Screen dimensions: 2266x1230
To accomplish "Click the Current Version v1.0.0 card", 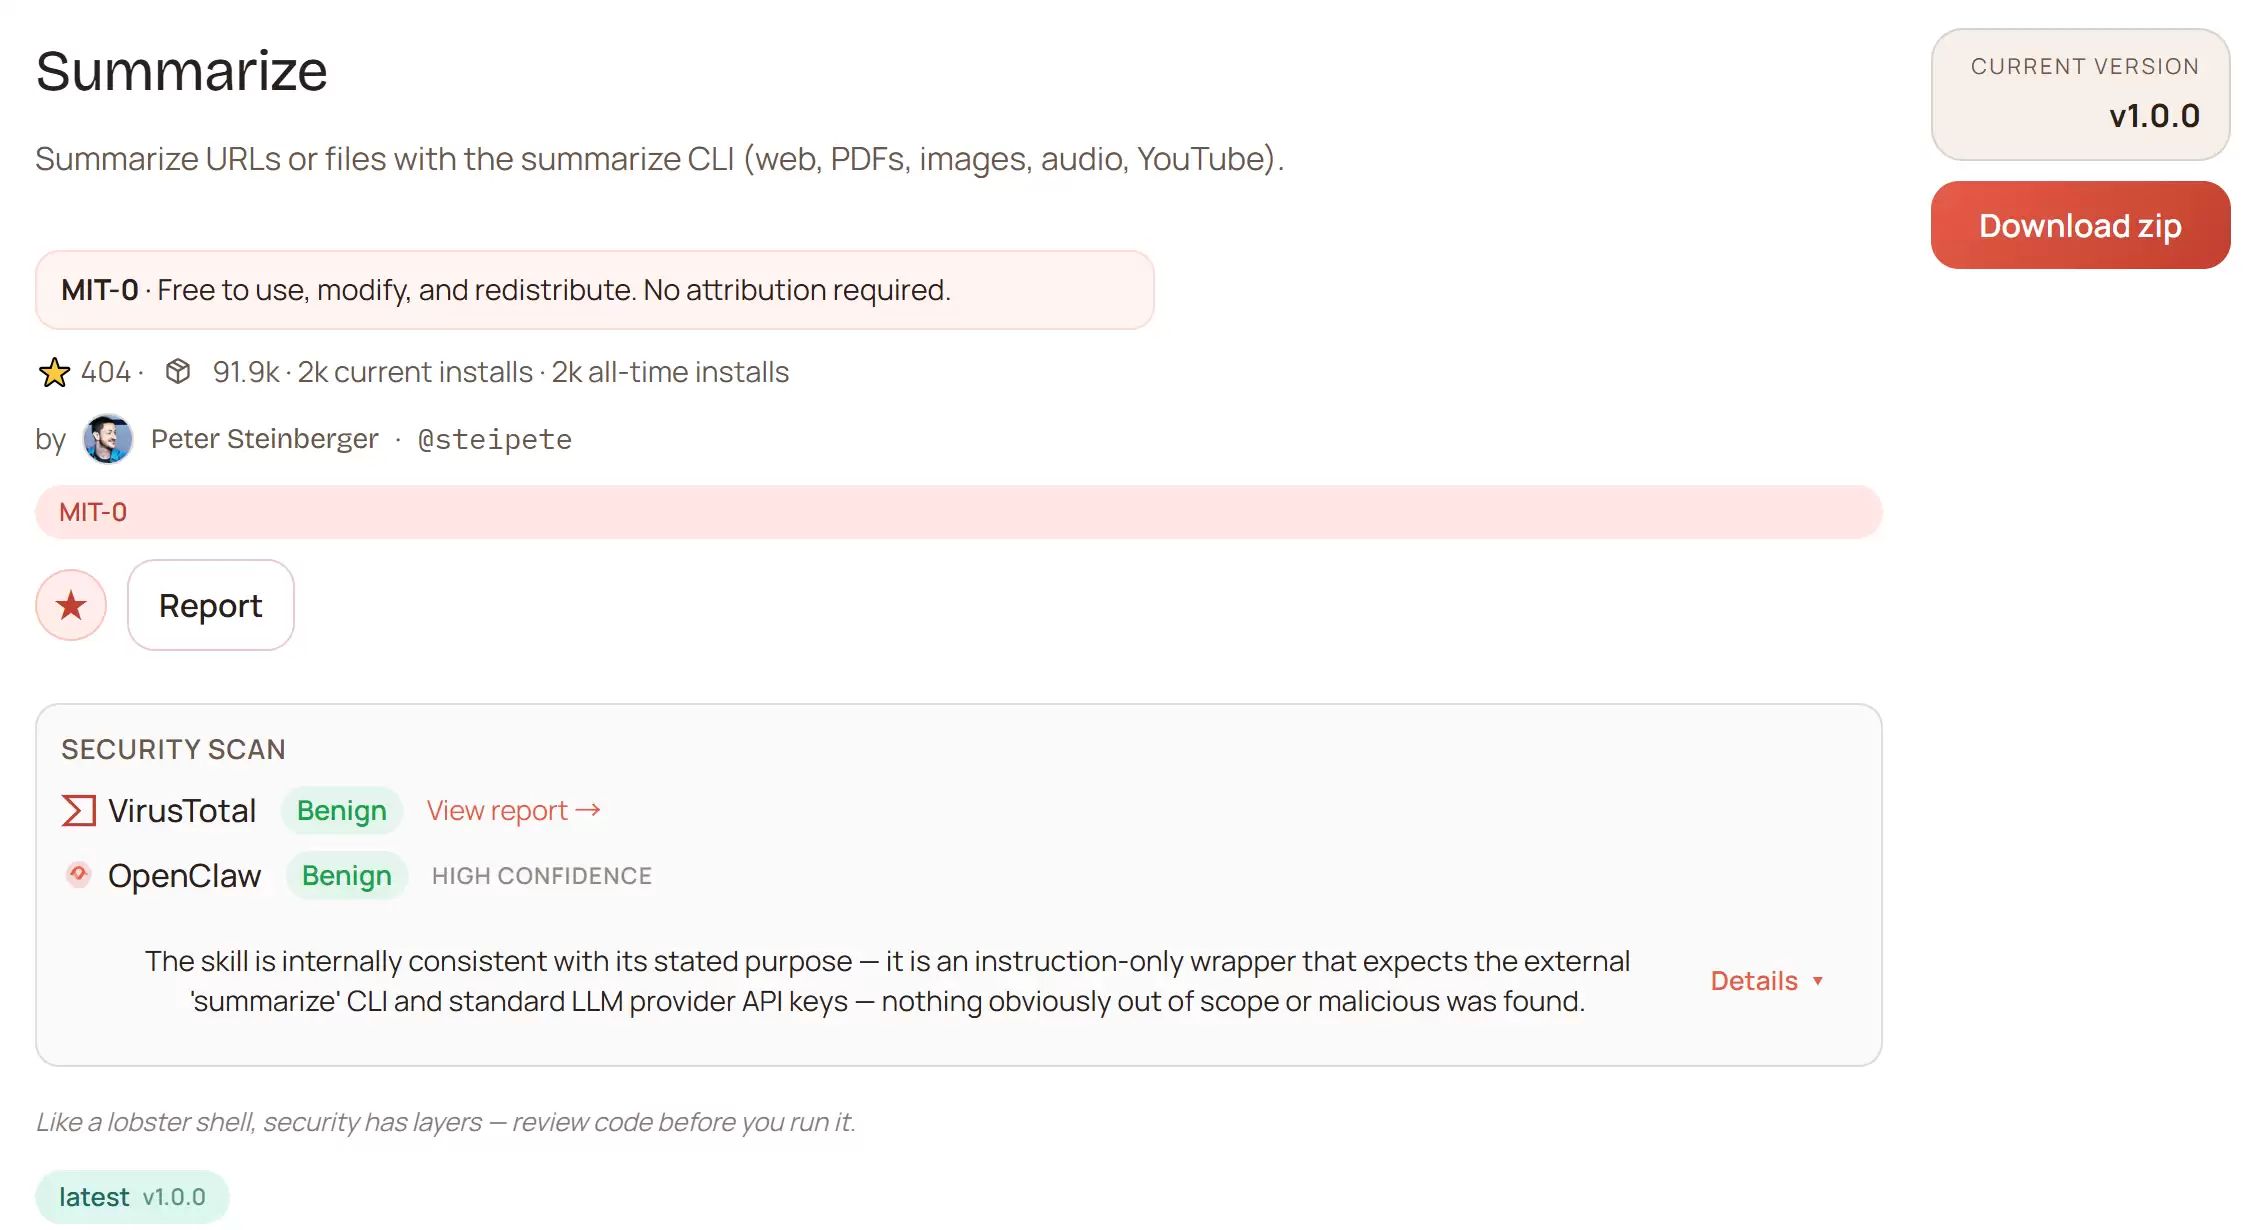I will [x=2080, y=94].
